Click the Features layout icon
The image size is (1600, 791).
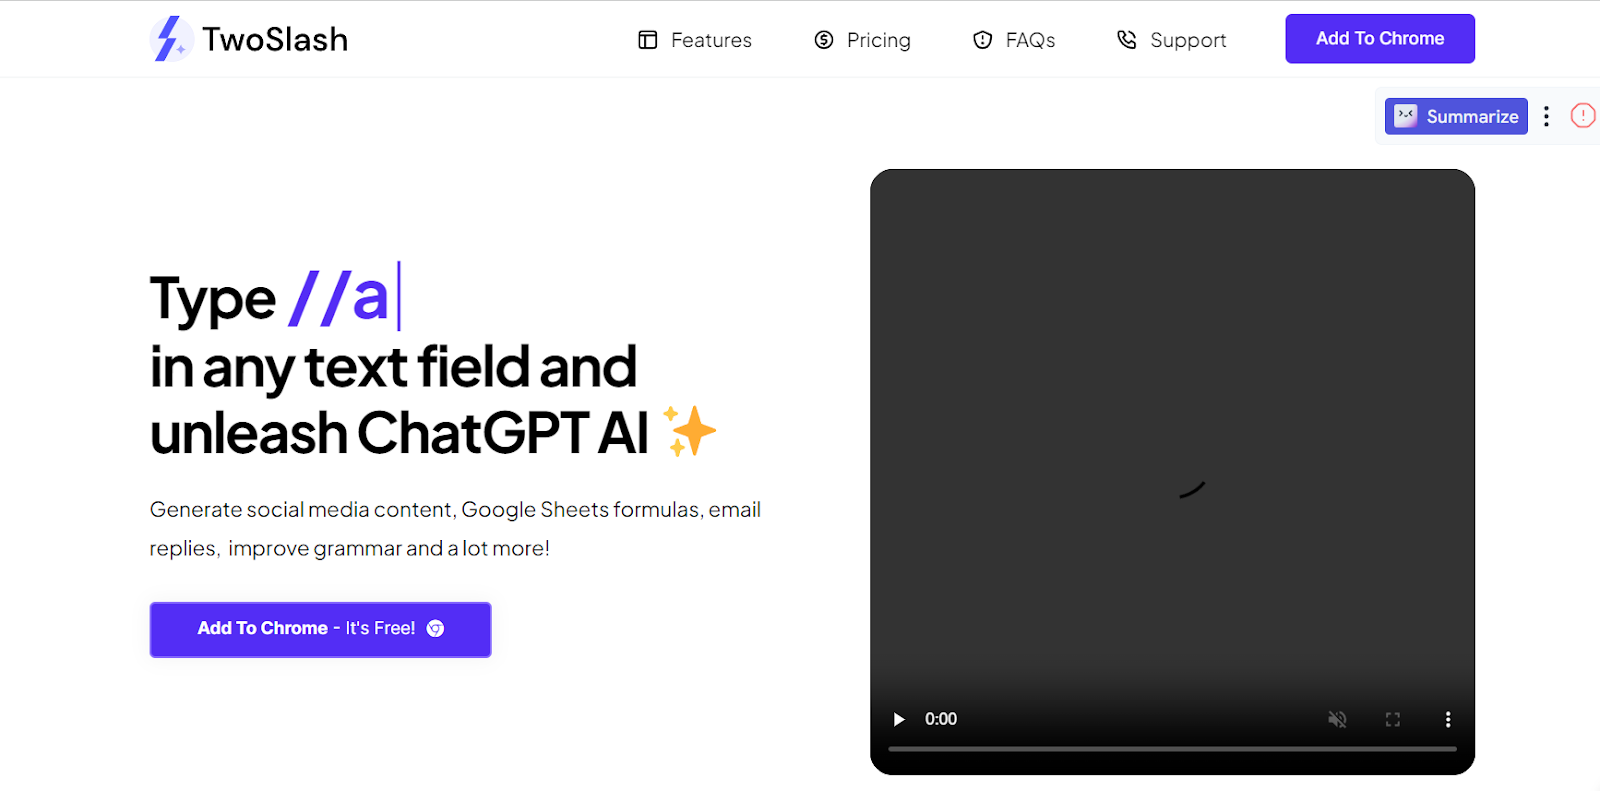click(x=648, y=40)
